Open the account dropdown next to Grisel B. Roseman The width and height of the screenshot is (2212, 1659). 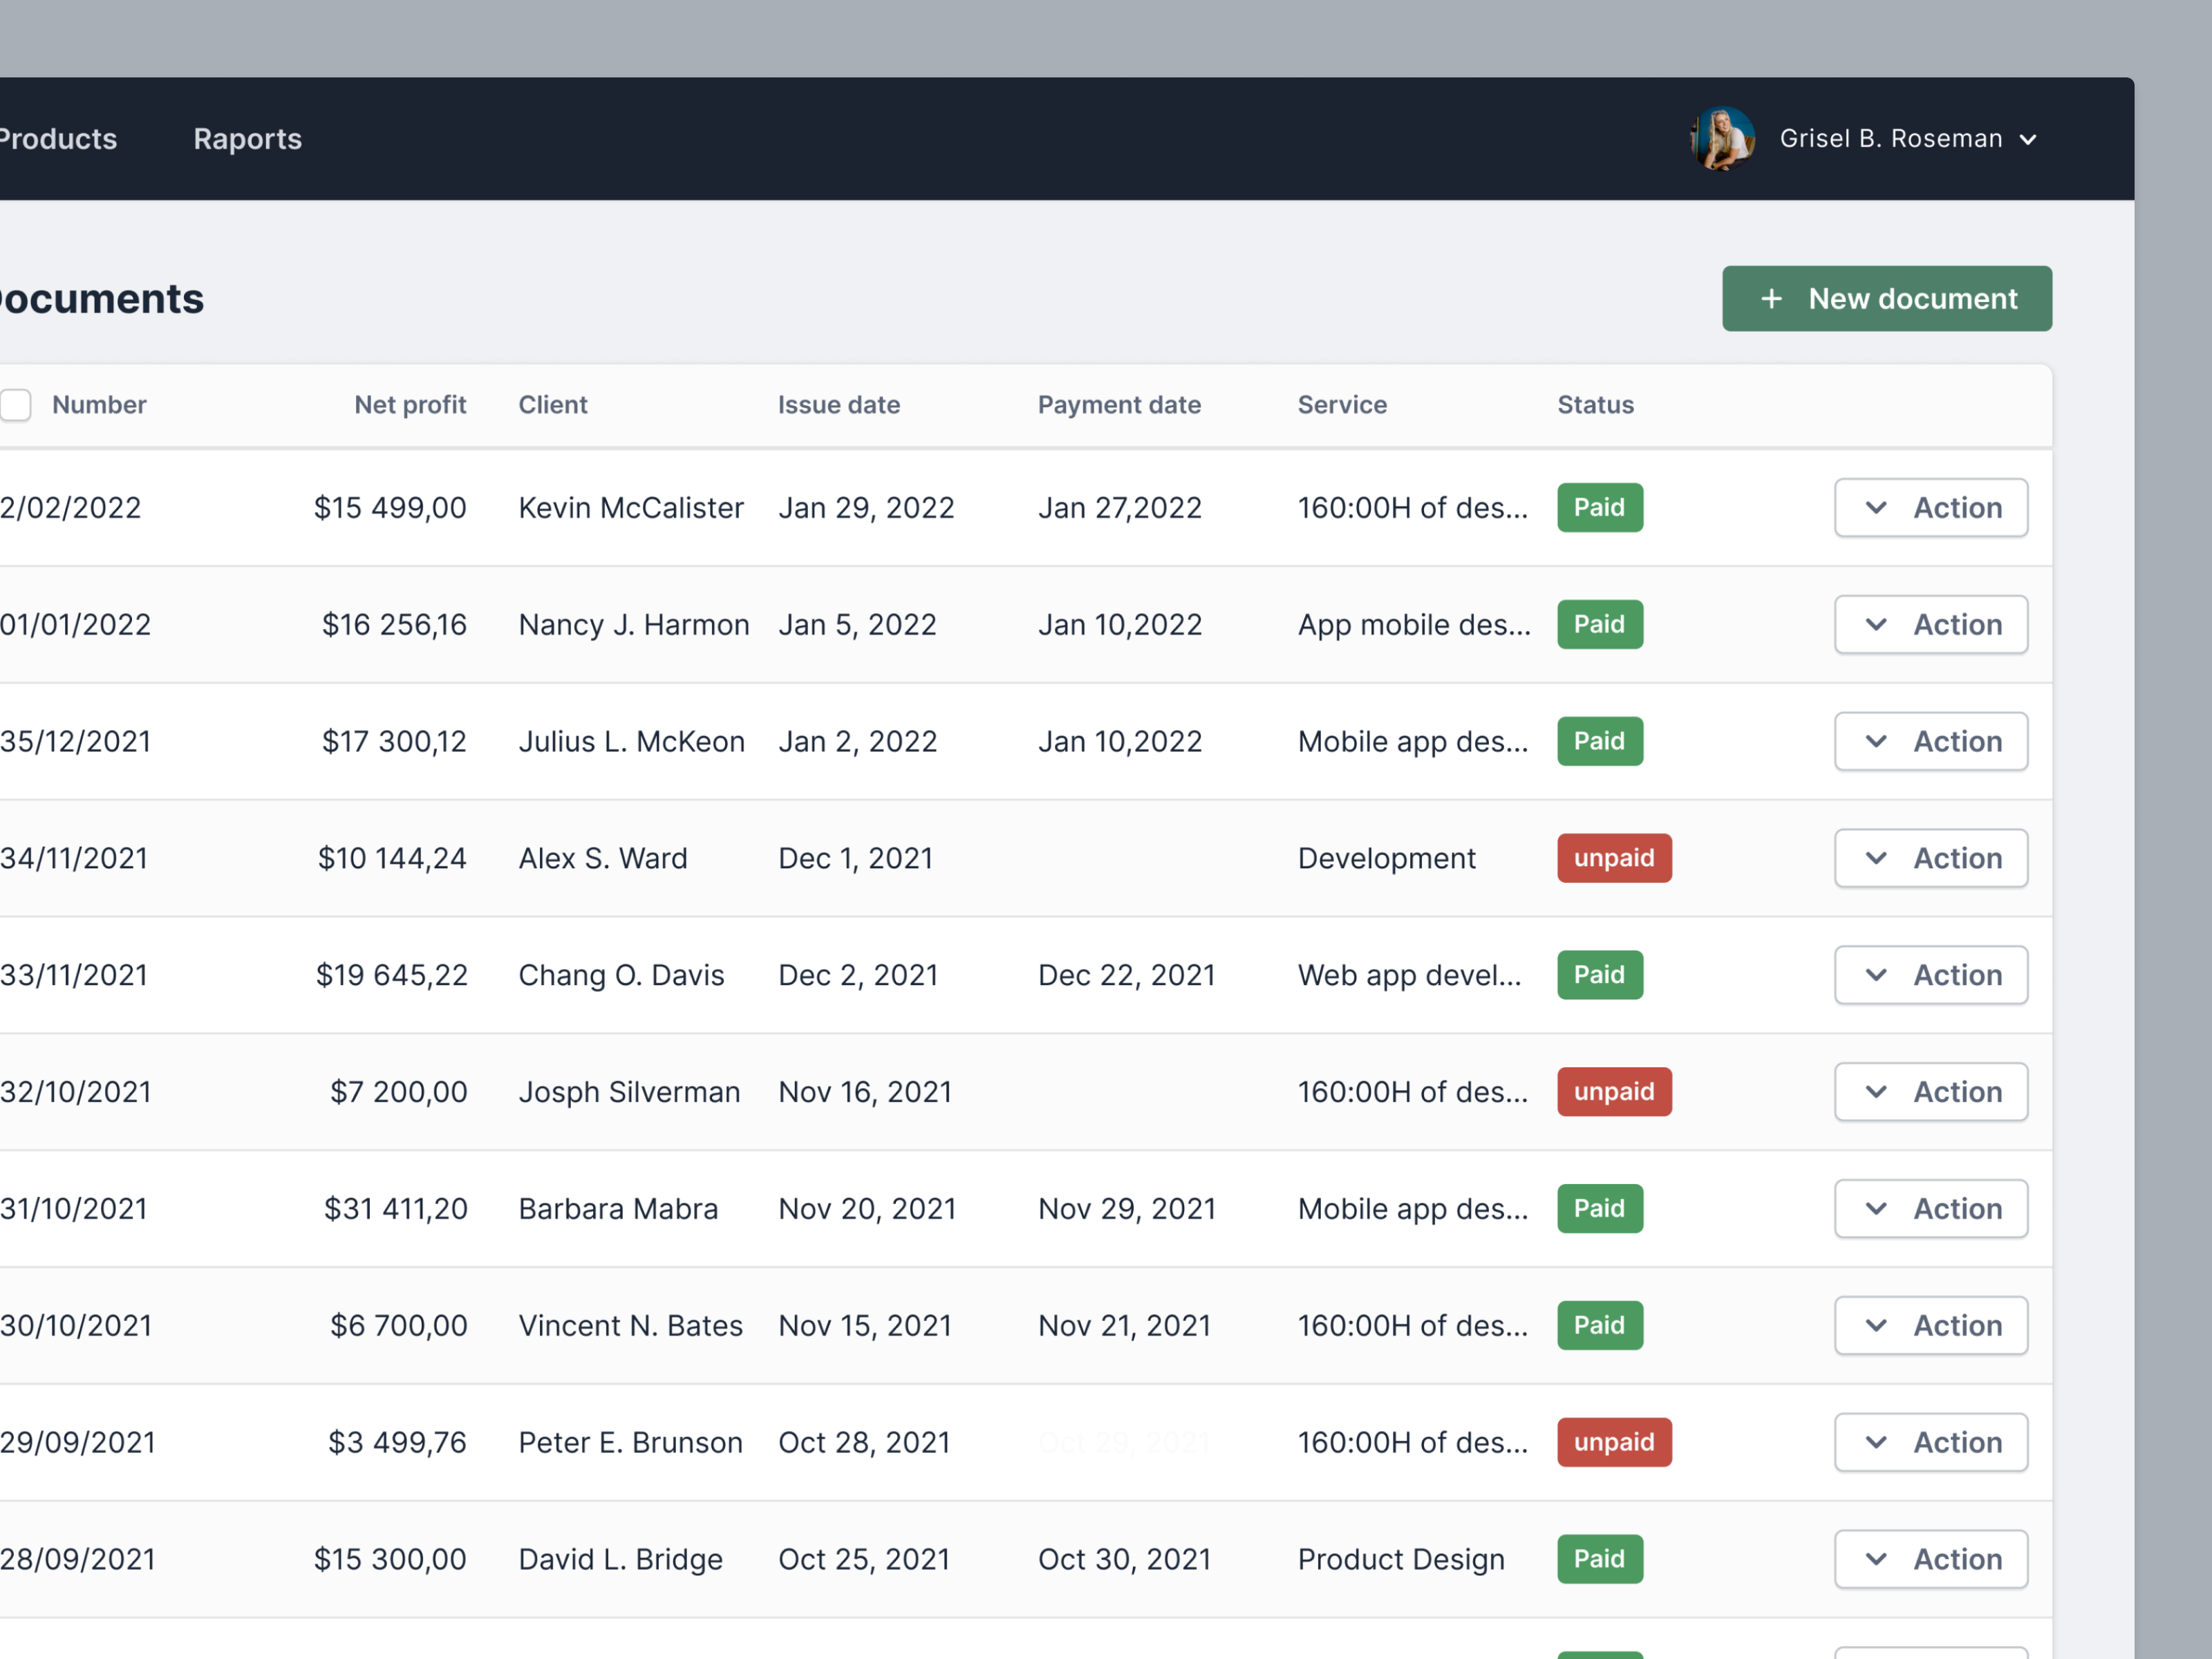[x=2029, y=139]
